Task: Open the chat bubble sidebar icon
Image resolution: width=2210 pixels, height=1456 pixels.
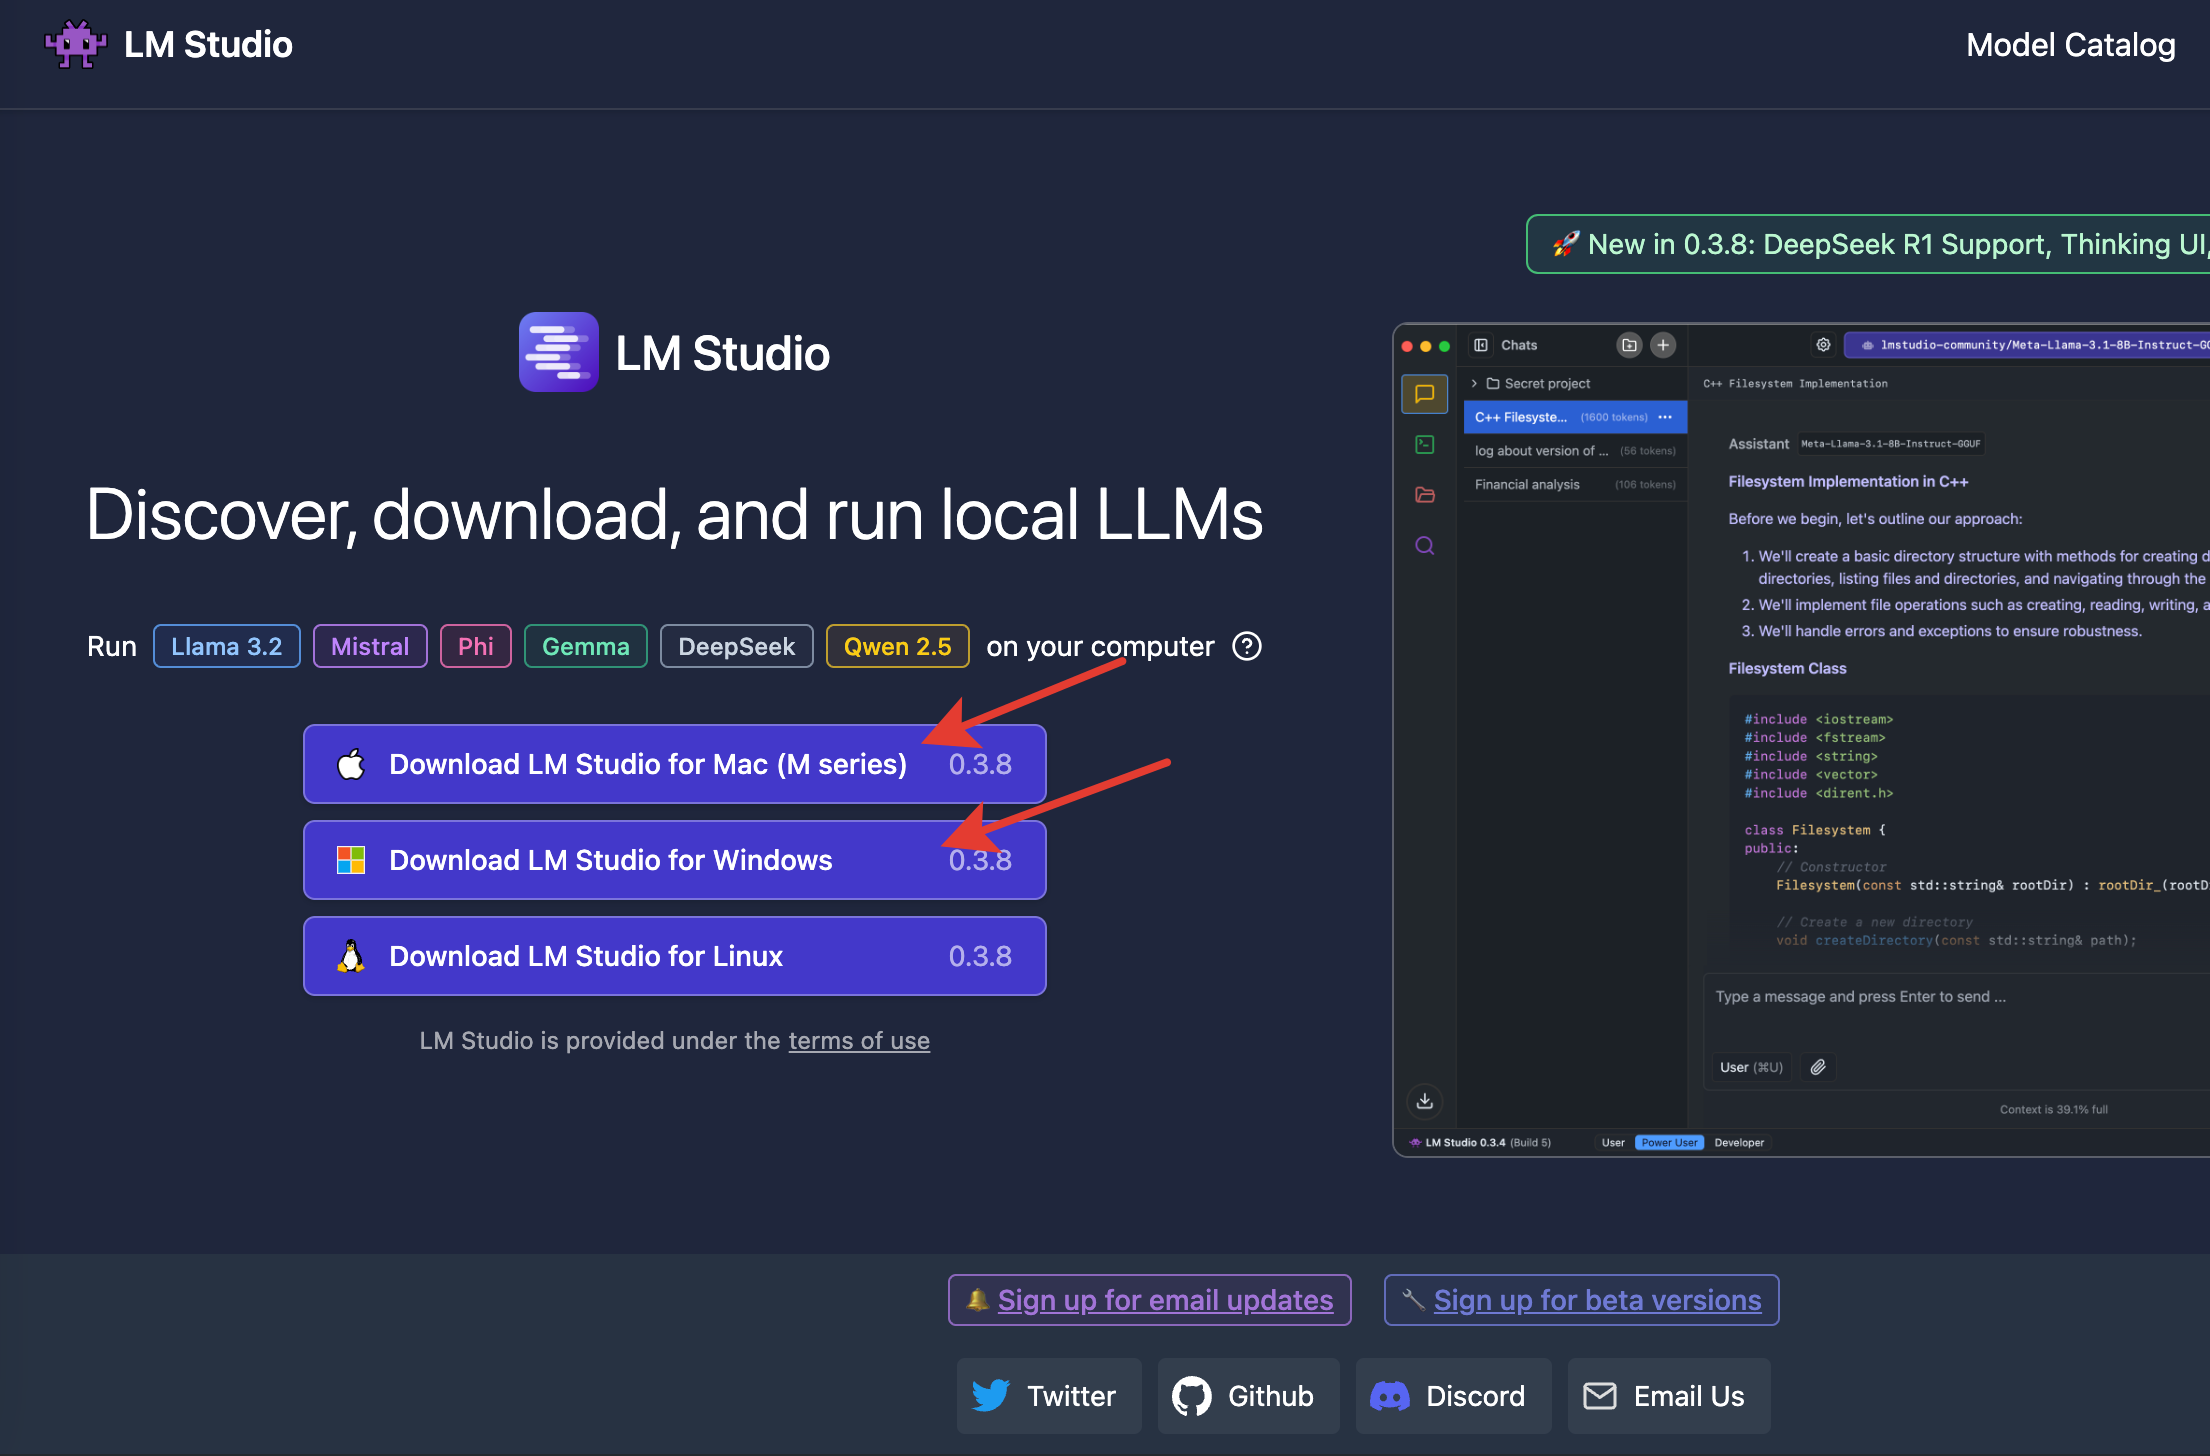Action: point(1425,394)
